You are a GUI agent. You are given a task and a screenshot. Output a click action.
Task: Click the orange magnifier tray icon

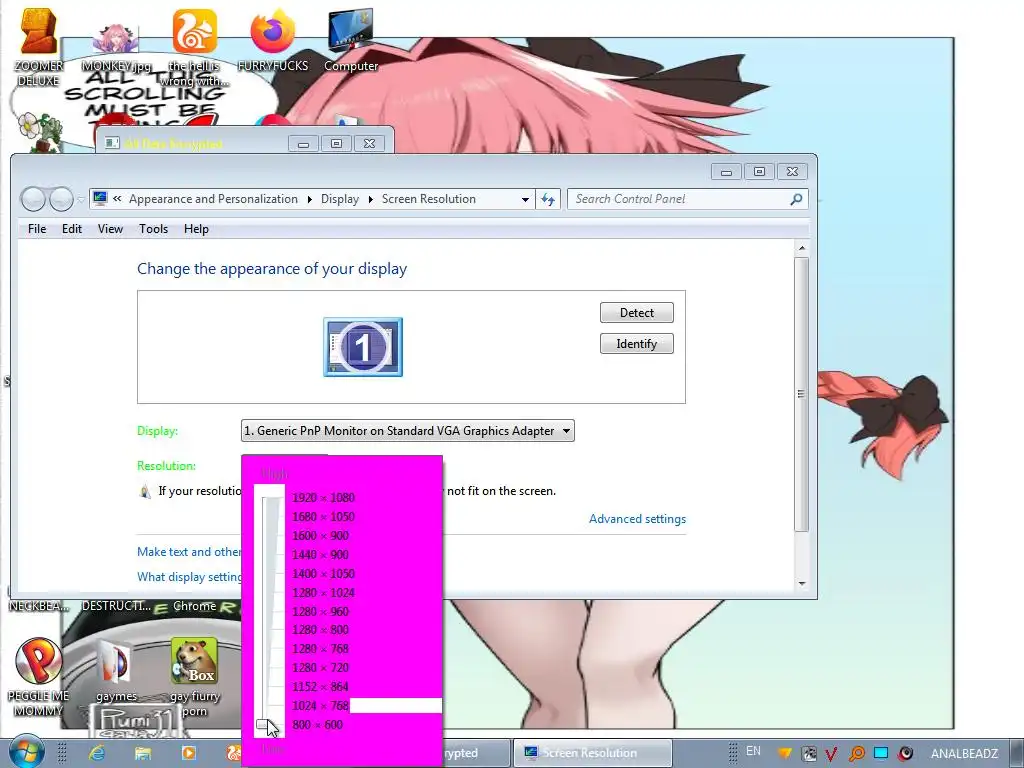pos(857,754)
